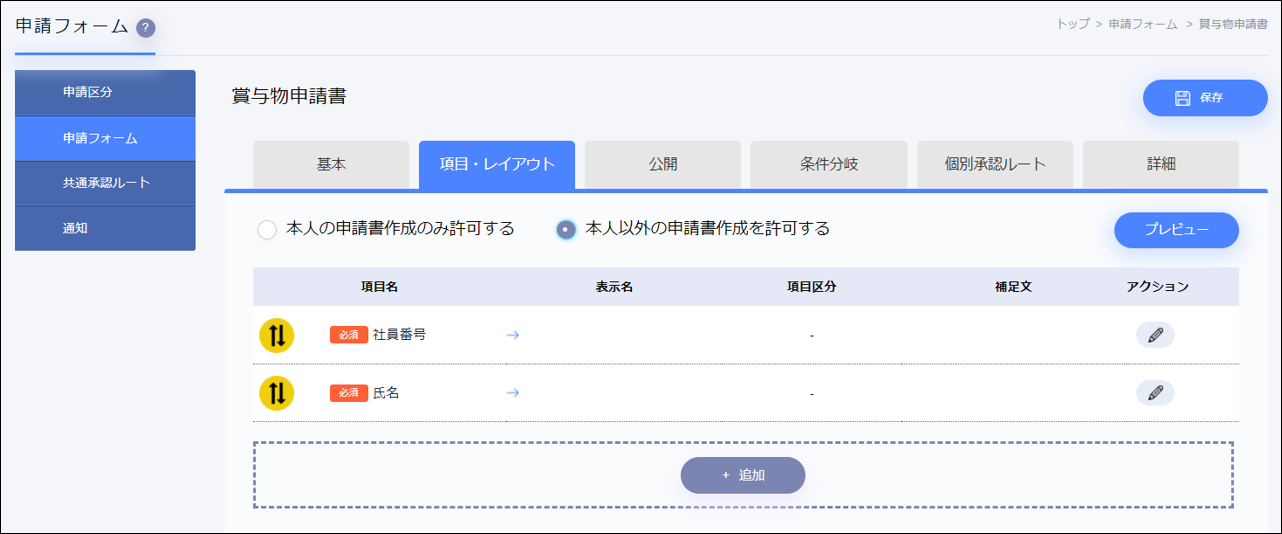The image size is (1282, 534).
Task: Click the 賞与物申請書 form title
Action: (289, 97)
